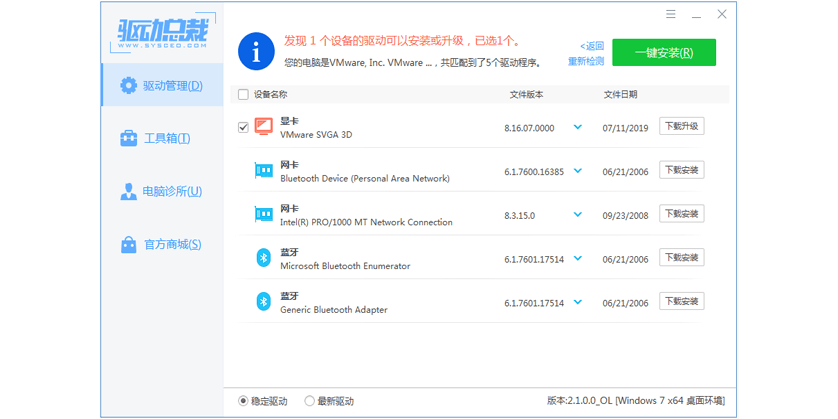Click the VMware SVGA 3D display card icon
This screenshot has height=419, width=838.
coord(263,127)
